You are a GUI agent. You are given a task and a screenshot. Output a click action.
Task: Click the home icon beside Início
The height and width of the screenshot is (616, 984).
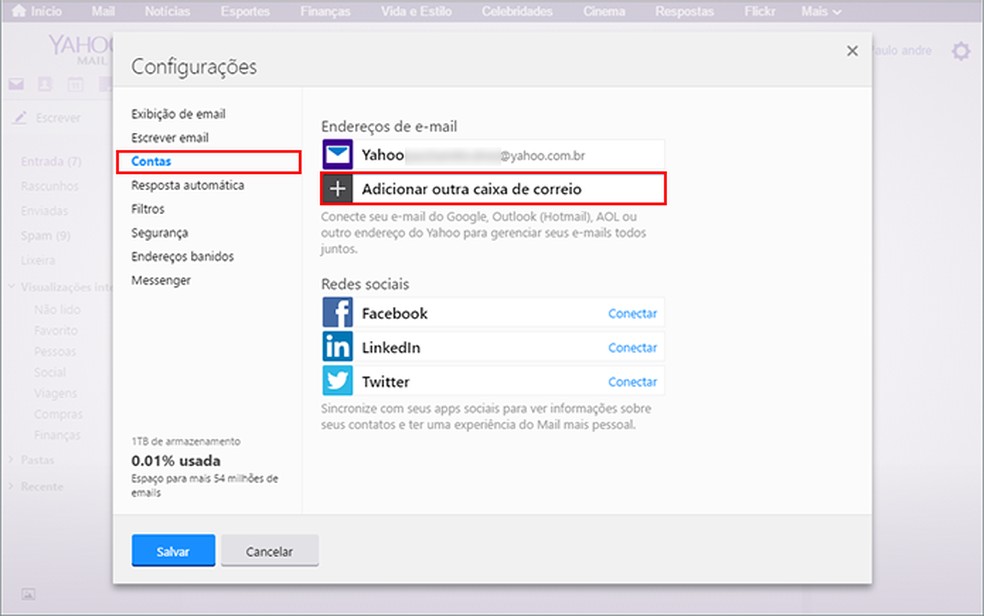19,11
